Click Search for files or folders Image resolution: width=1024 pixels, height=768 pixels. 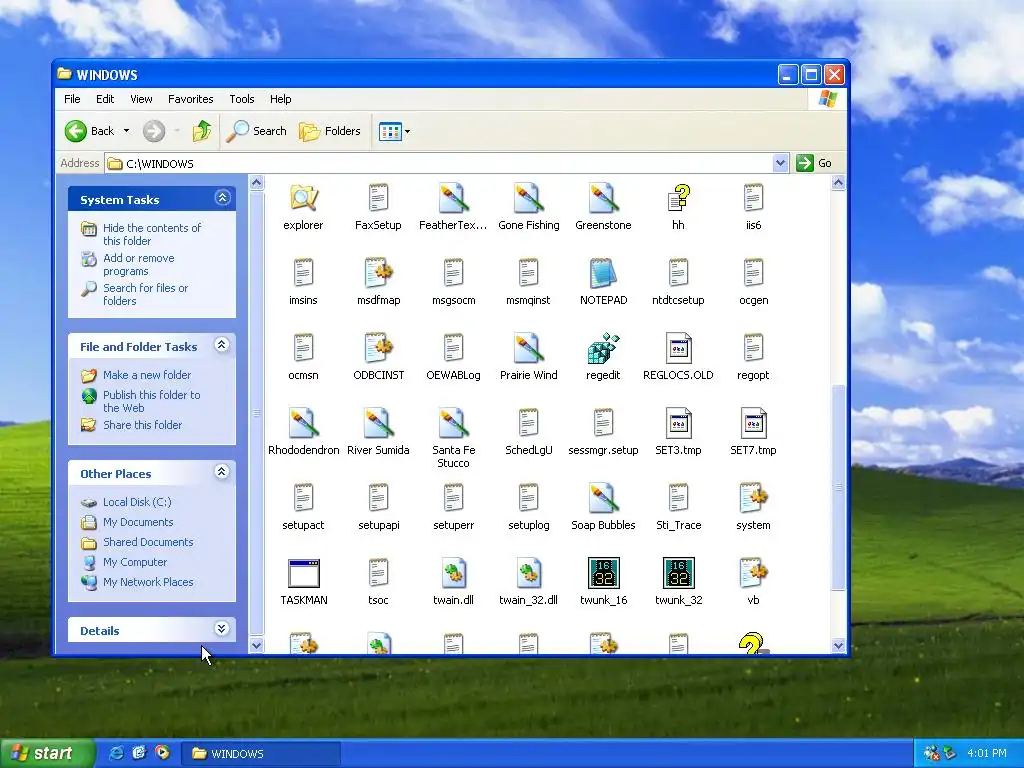pyautogui.click(x=146, y=295)
